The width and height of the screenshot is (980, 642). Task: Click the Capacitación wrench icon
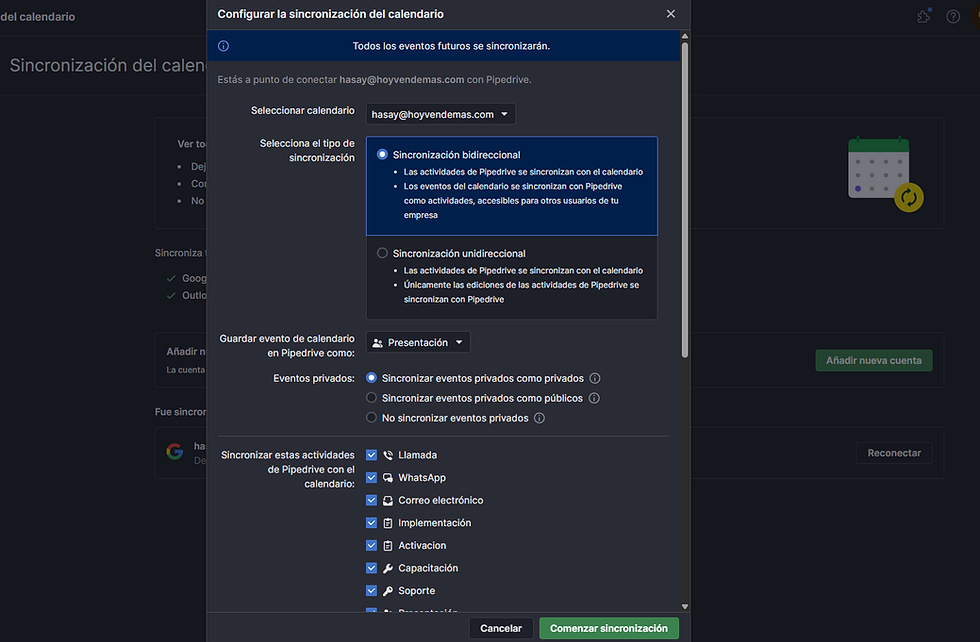click(x=388, y=568)
